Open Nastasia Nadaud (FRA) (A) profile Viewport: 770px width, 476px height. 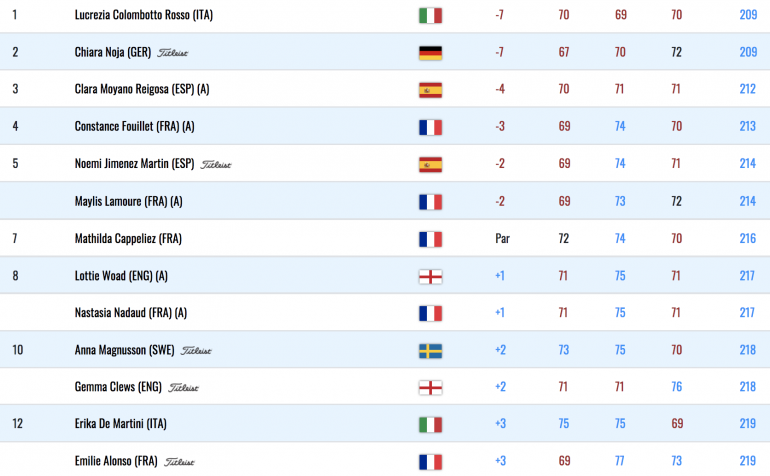[131, 313]
